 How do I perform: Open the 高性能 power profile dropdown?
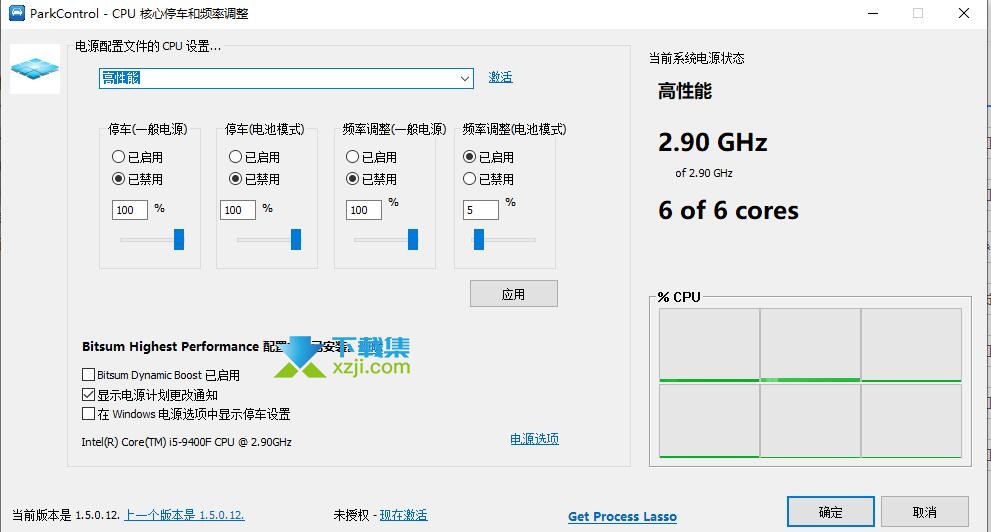[x=286, y=78]
